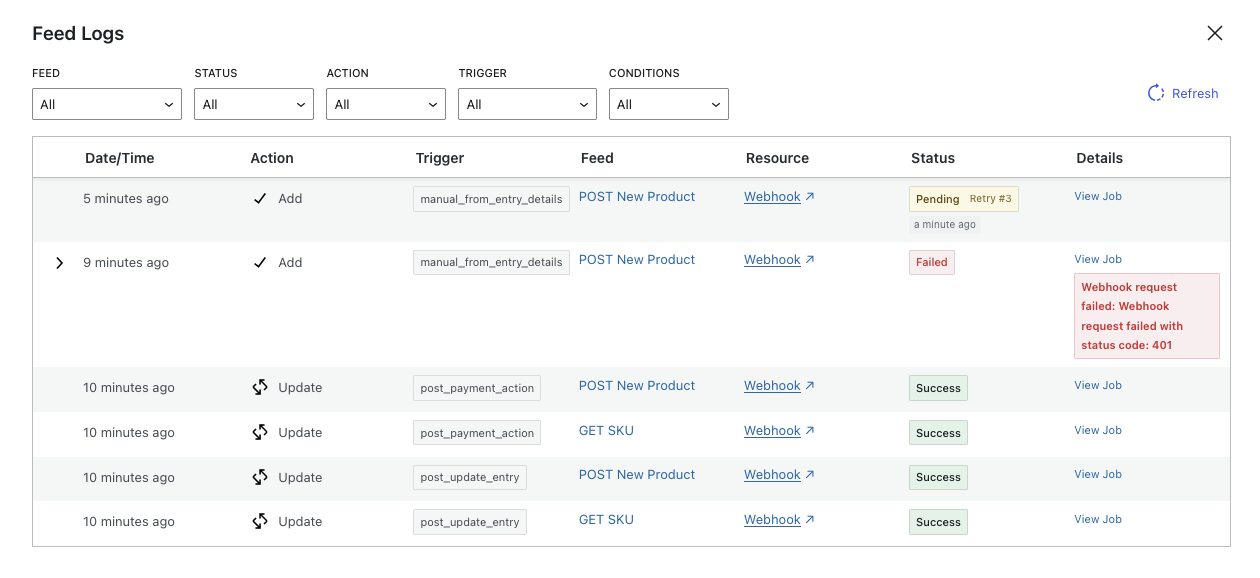Open the ACTION filter dropdown
The height and width of the screenshot is (578, 1260).
click(386, 104)
